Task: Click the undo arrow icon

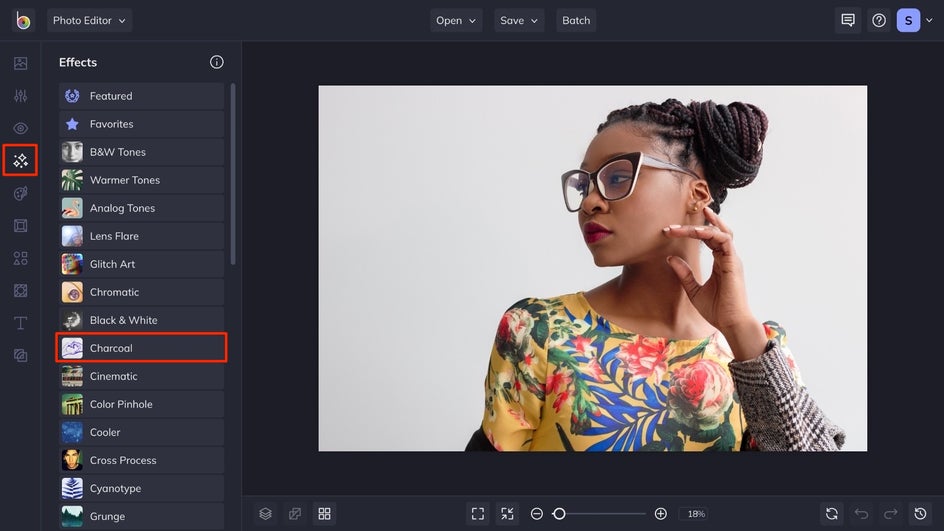Action: [x=862, y=514]
